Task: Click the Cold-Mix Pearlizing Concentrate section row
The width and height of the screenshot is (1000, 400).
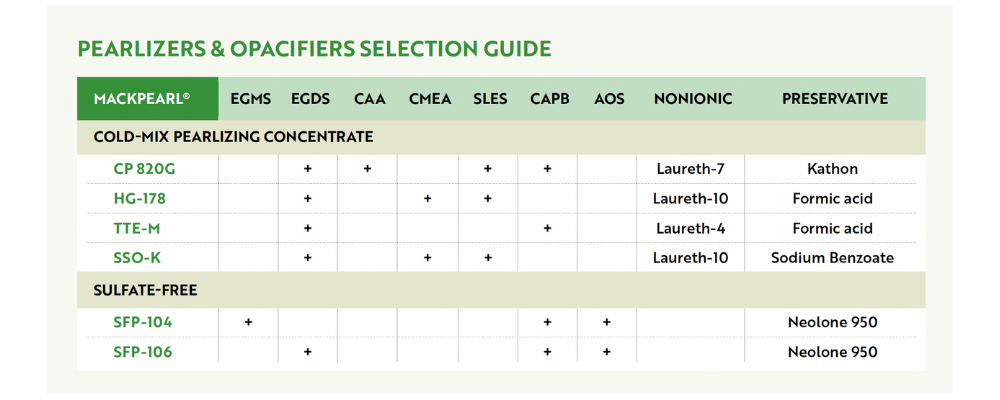Action: [x=501, y=137]
